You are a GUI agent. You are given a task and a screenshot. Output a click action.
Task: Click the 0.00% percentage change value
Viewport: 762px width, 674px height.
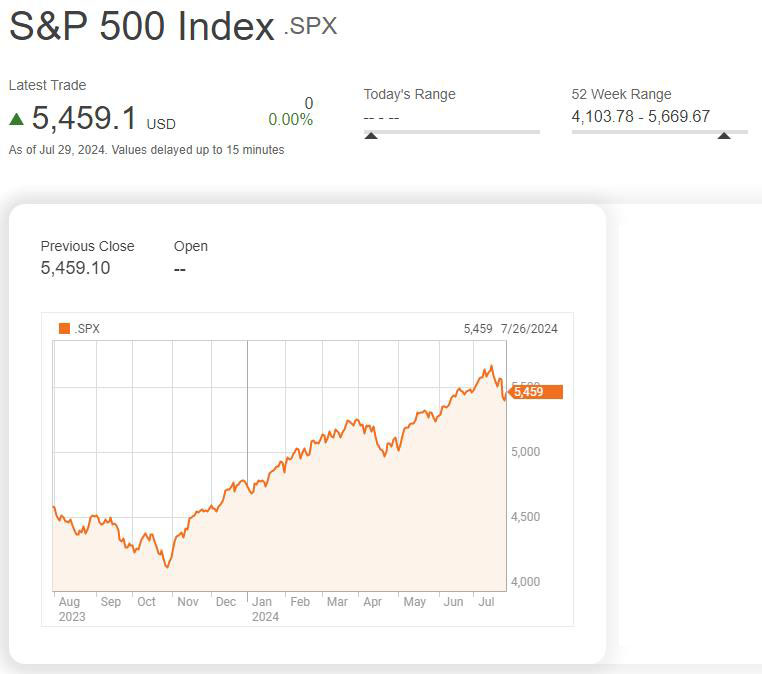pos(290,120)
